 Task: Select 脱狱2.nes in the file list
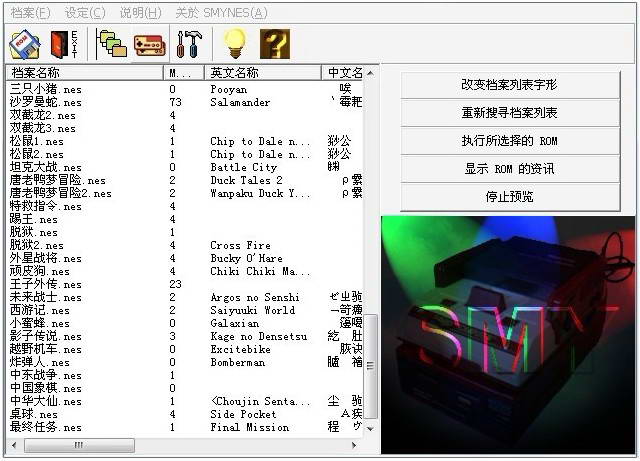click(37, 245)
